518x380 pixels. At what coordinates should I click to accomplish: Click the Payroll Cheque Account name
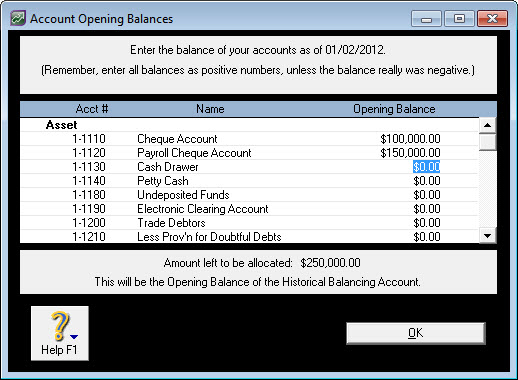194,153
